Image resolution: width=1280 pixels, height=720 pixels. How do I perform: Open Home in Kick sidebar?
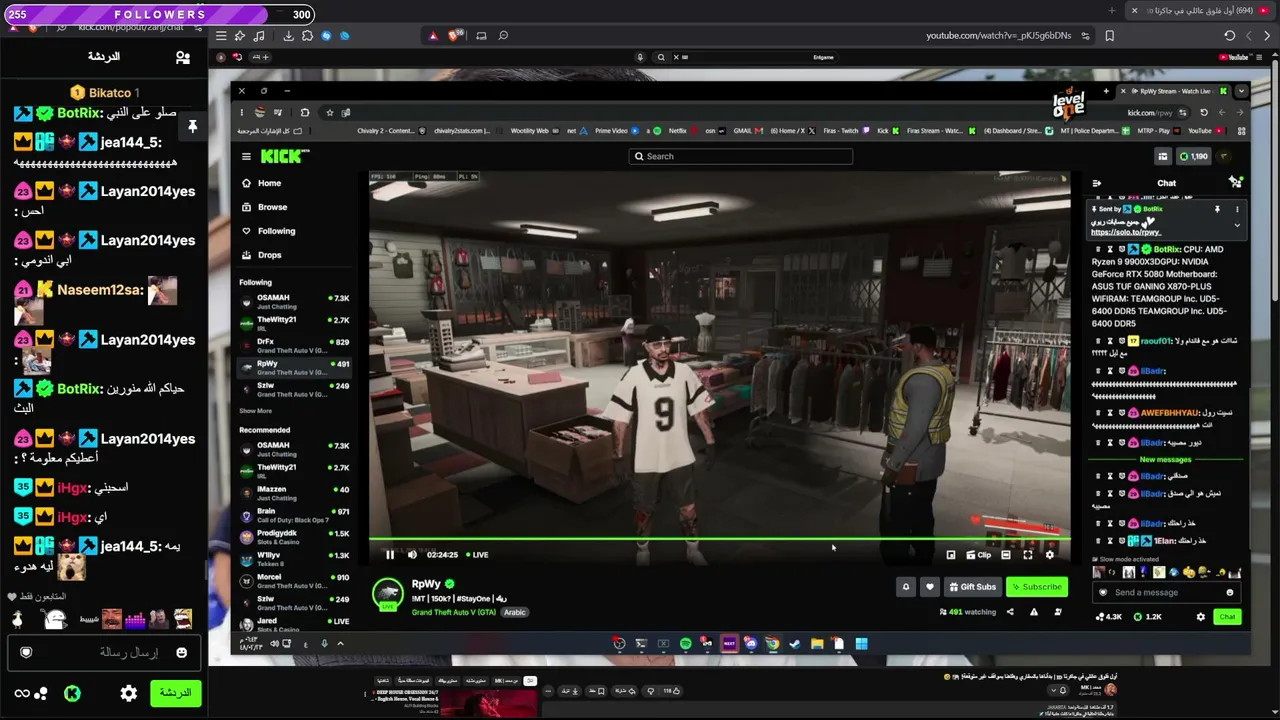click(x=262, y=183)
